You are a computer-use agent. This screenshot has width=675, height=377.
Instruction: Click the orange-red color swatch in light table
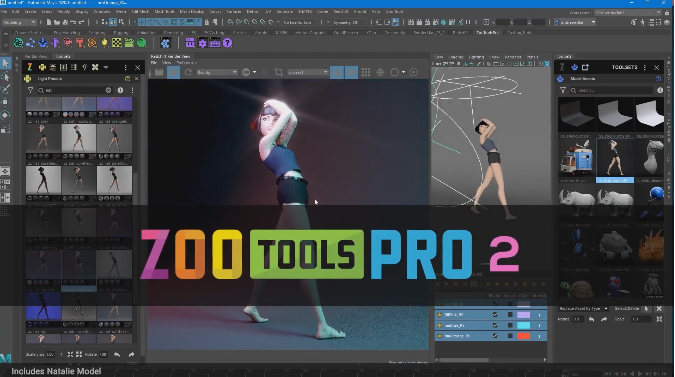[x=523, y=336]
